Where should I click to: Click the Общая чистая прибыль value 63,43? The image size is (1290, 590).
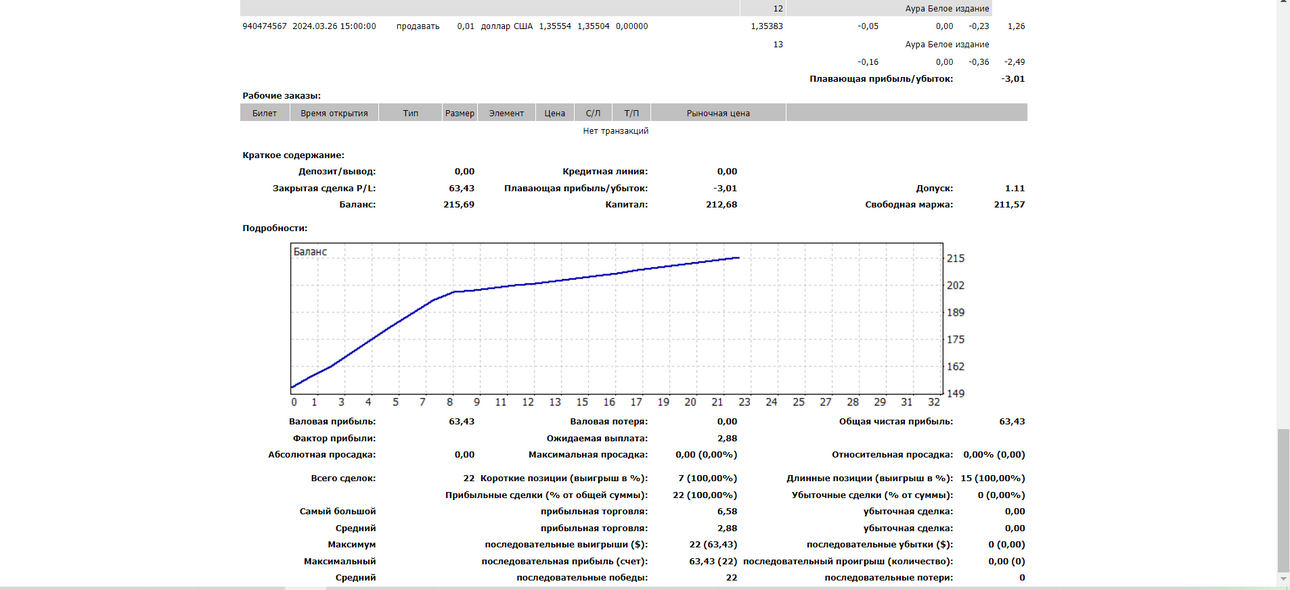(1012, 421)
